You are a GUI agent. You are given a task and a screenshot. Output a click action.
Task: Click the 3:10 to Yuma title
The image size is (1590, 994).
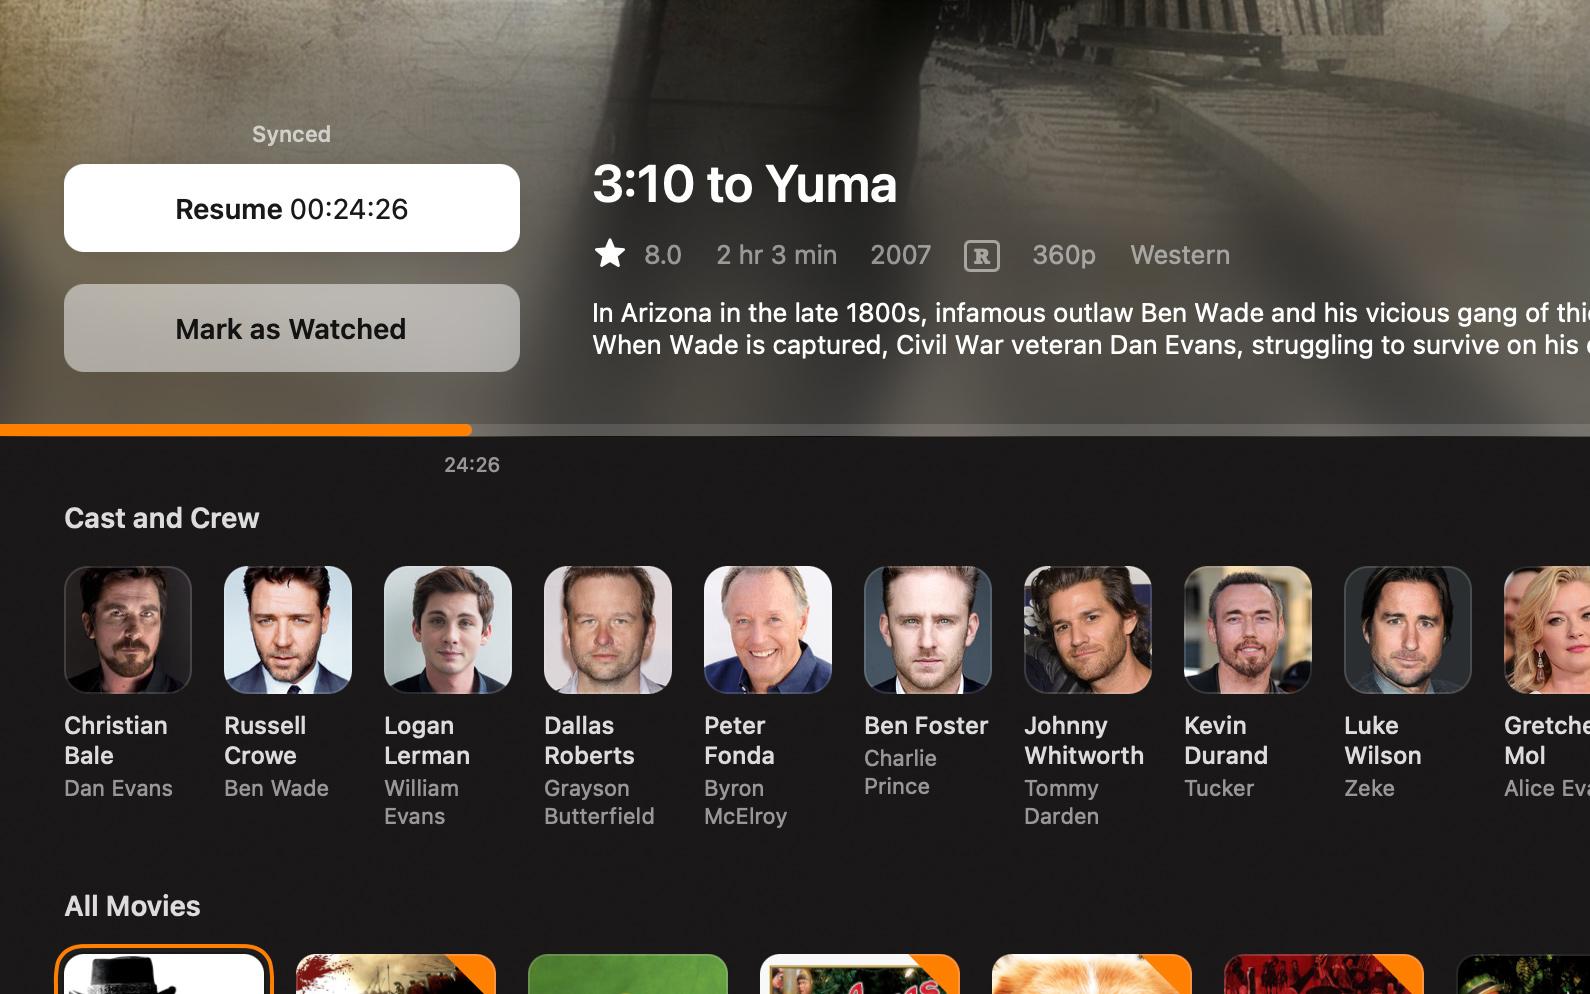click(x=745, y=184)
